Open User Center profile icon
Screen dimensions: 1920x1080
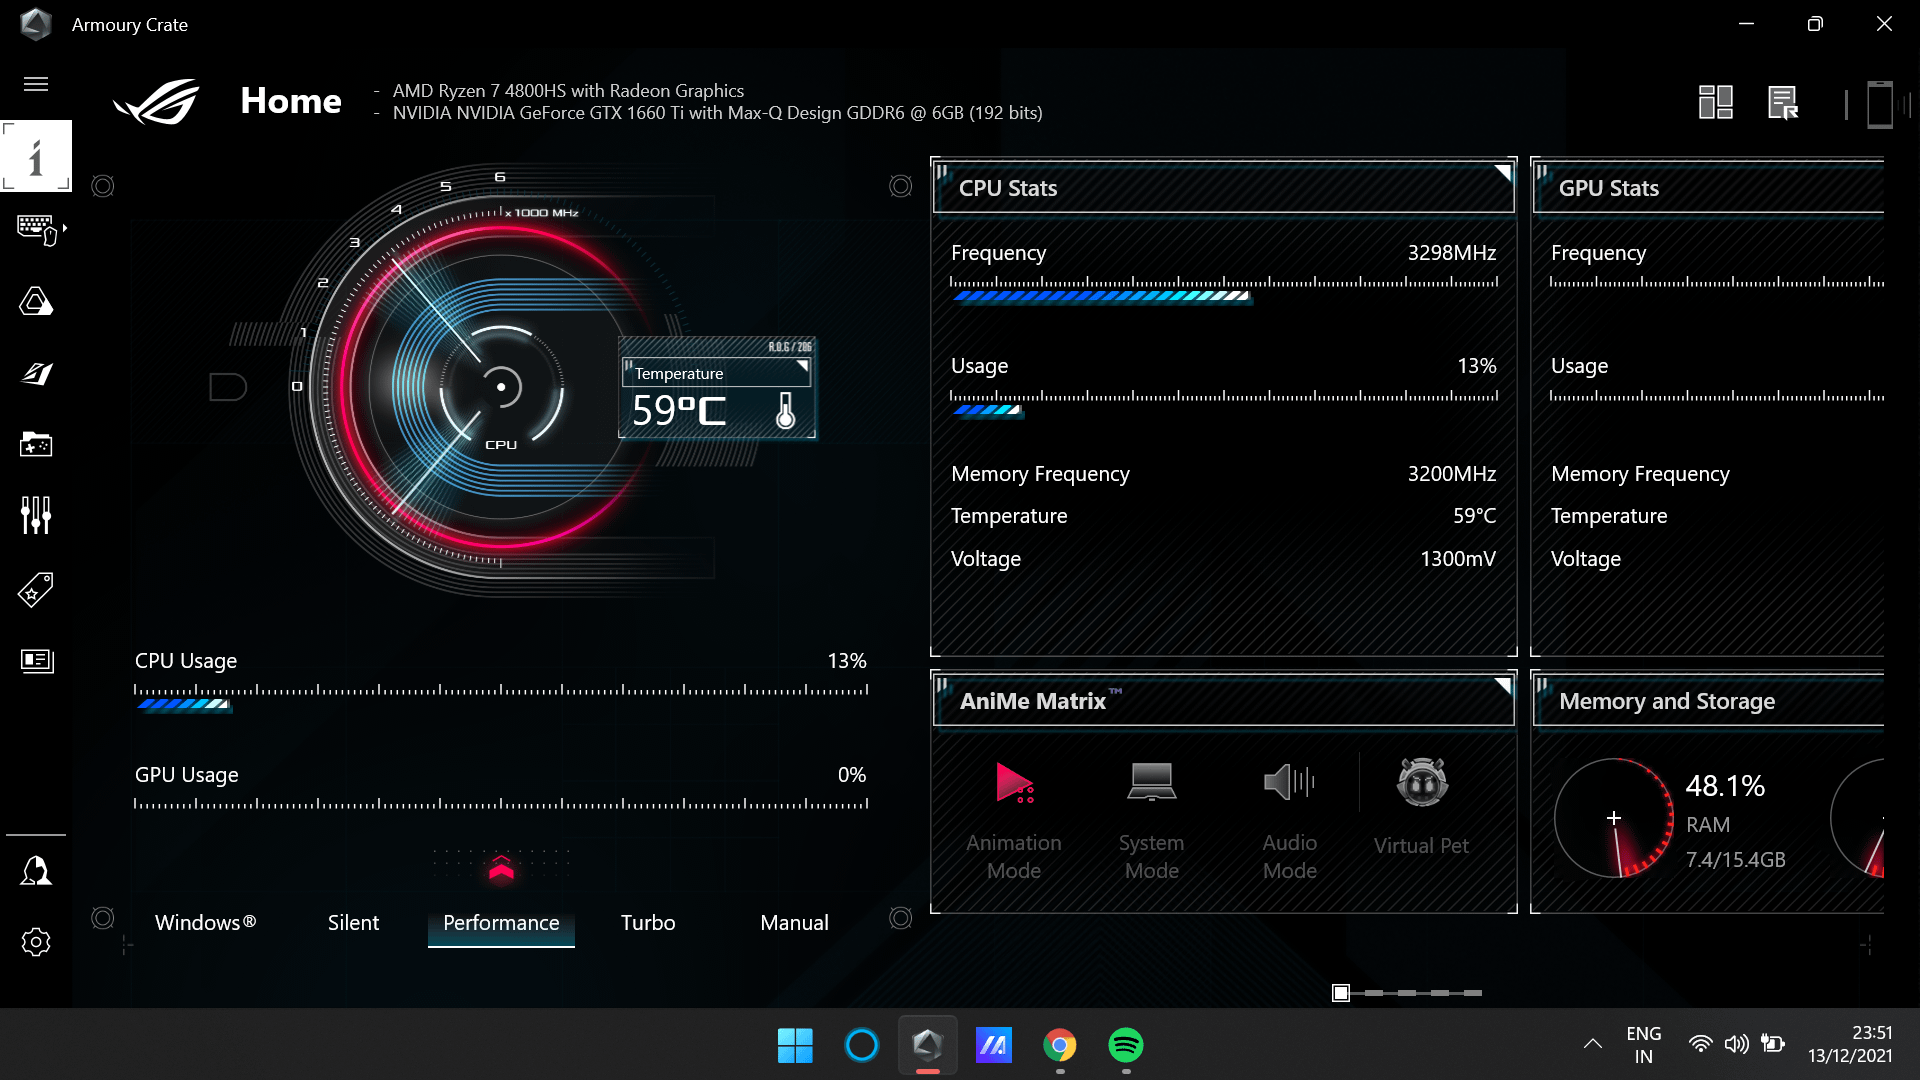36,870
